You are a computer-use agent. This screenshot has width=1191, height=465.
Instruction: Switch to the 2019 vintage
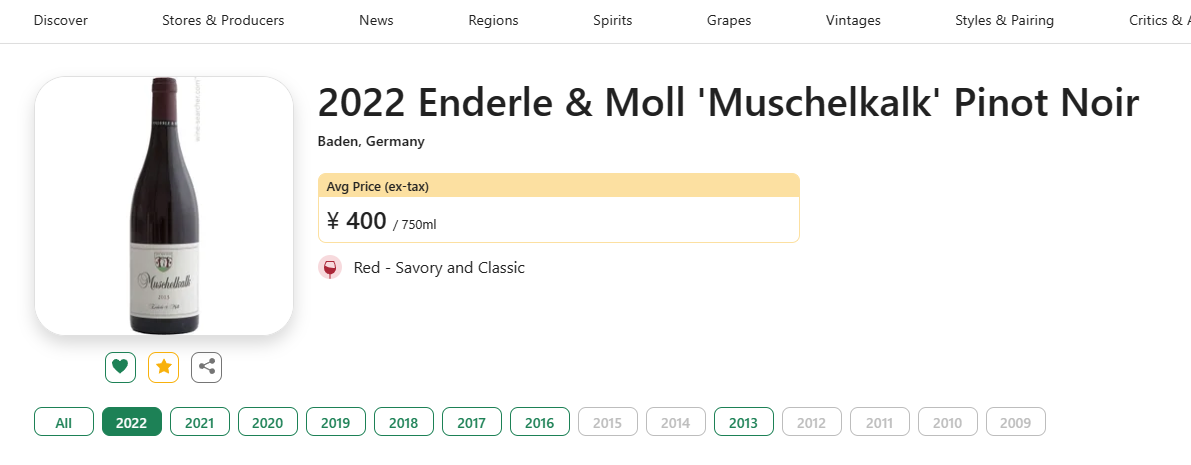coord(336,422)
